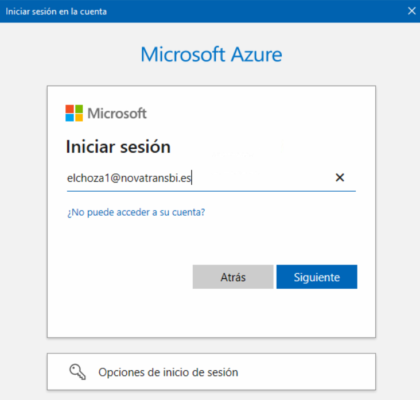This screenshot has width=420, height=400.
Task: Click the Iniciar sesión heading text
Action: [118, 147]
